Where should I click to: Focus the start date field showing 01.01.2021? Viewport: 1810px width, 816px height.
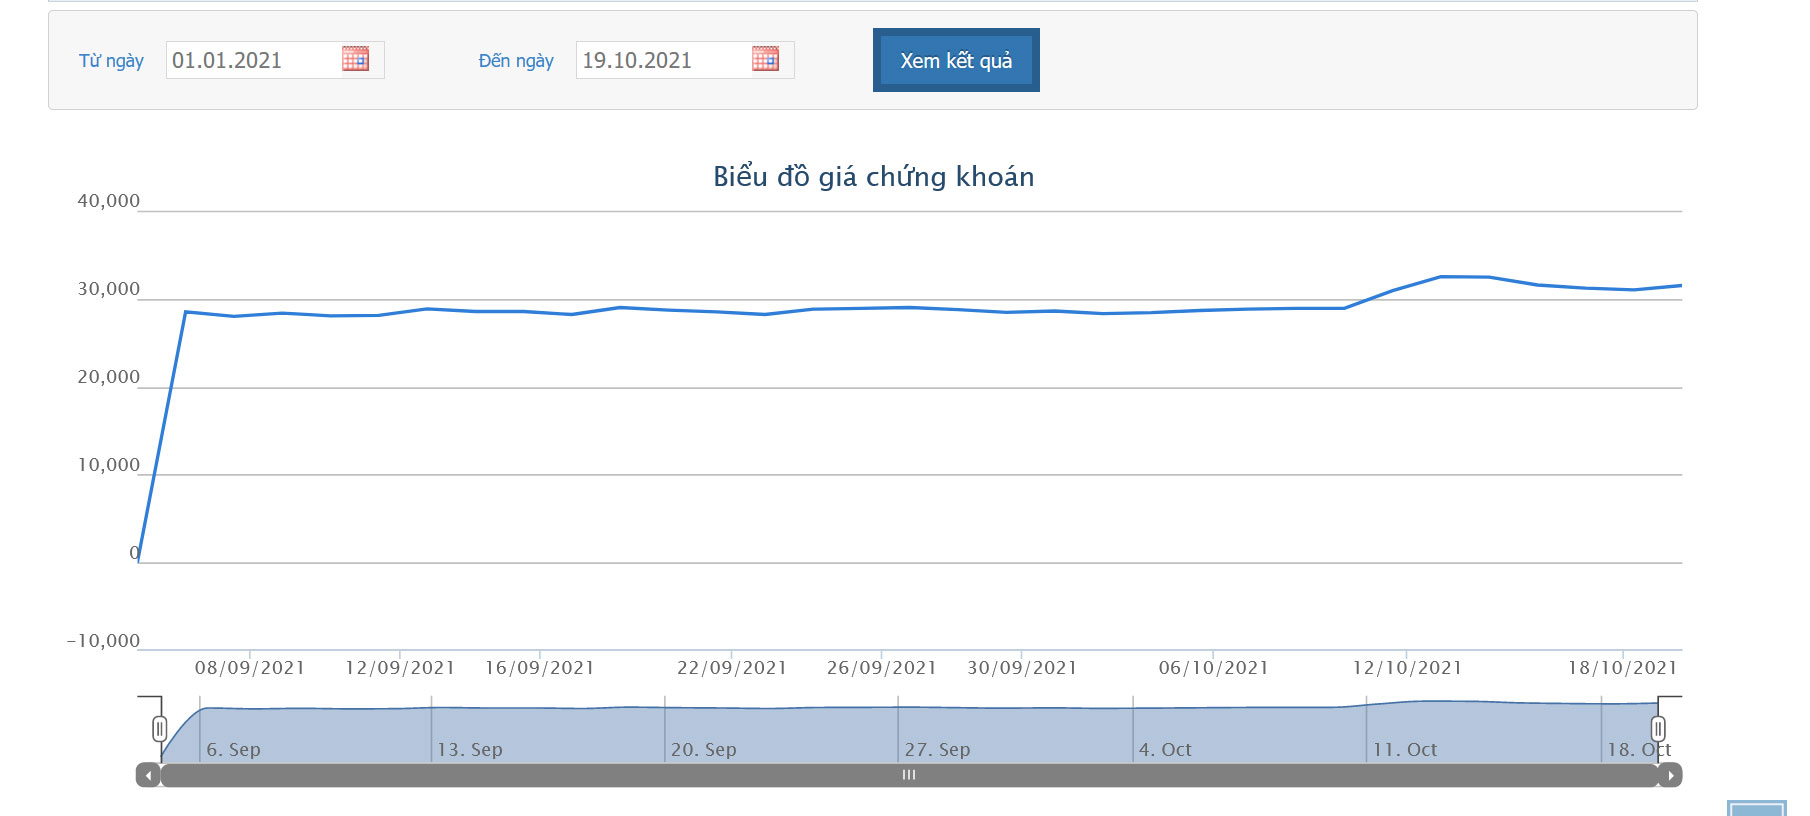252,60
